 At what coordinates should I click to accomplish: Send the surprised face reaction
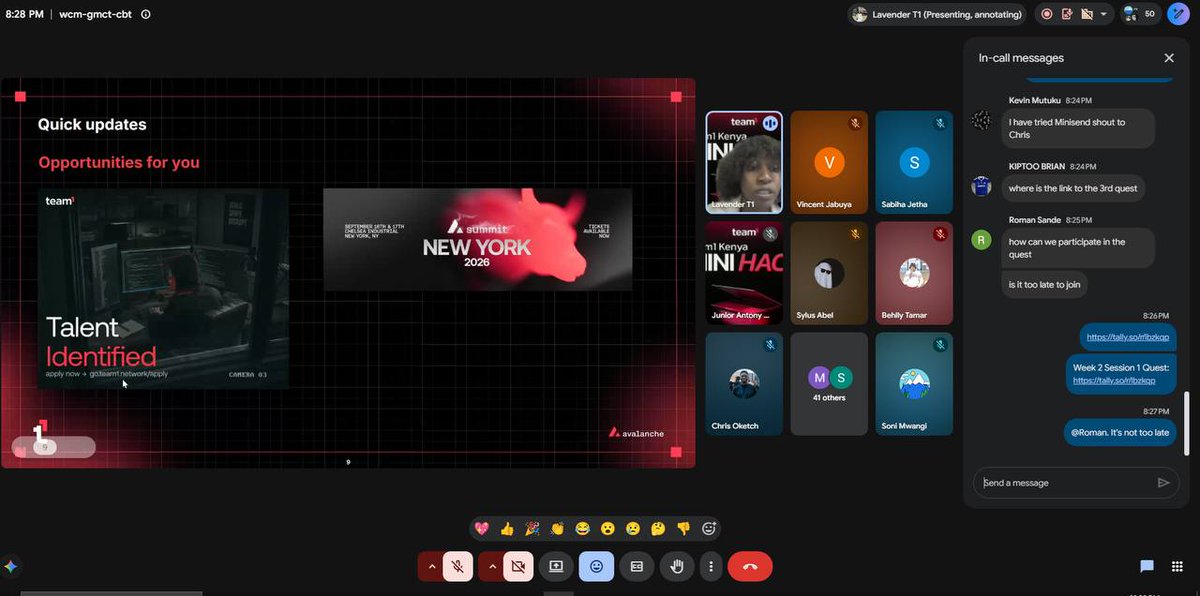pos(608,528)
